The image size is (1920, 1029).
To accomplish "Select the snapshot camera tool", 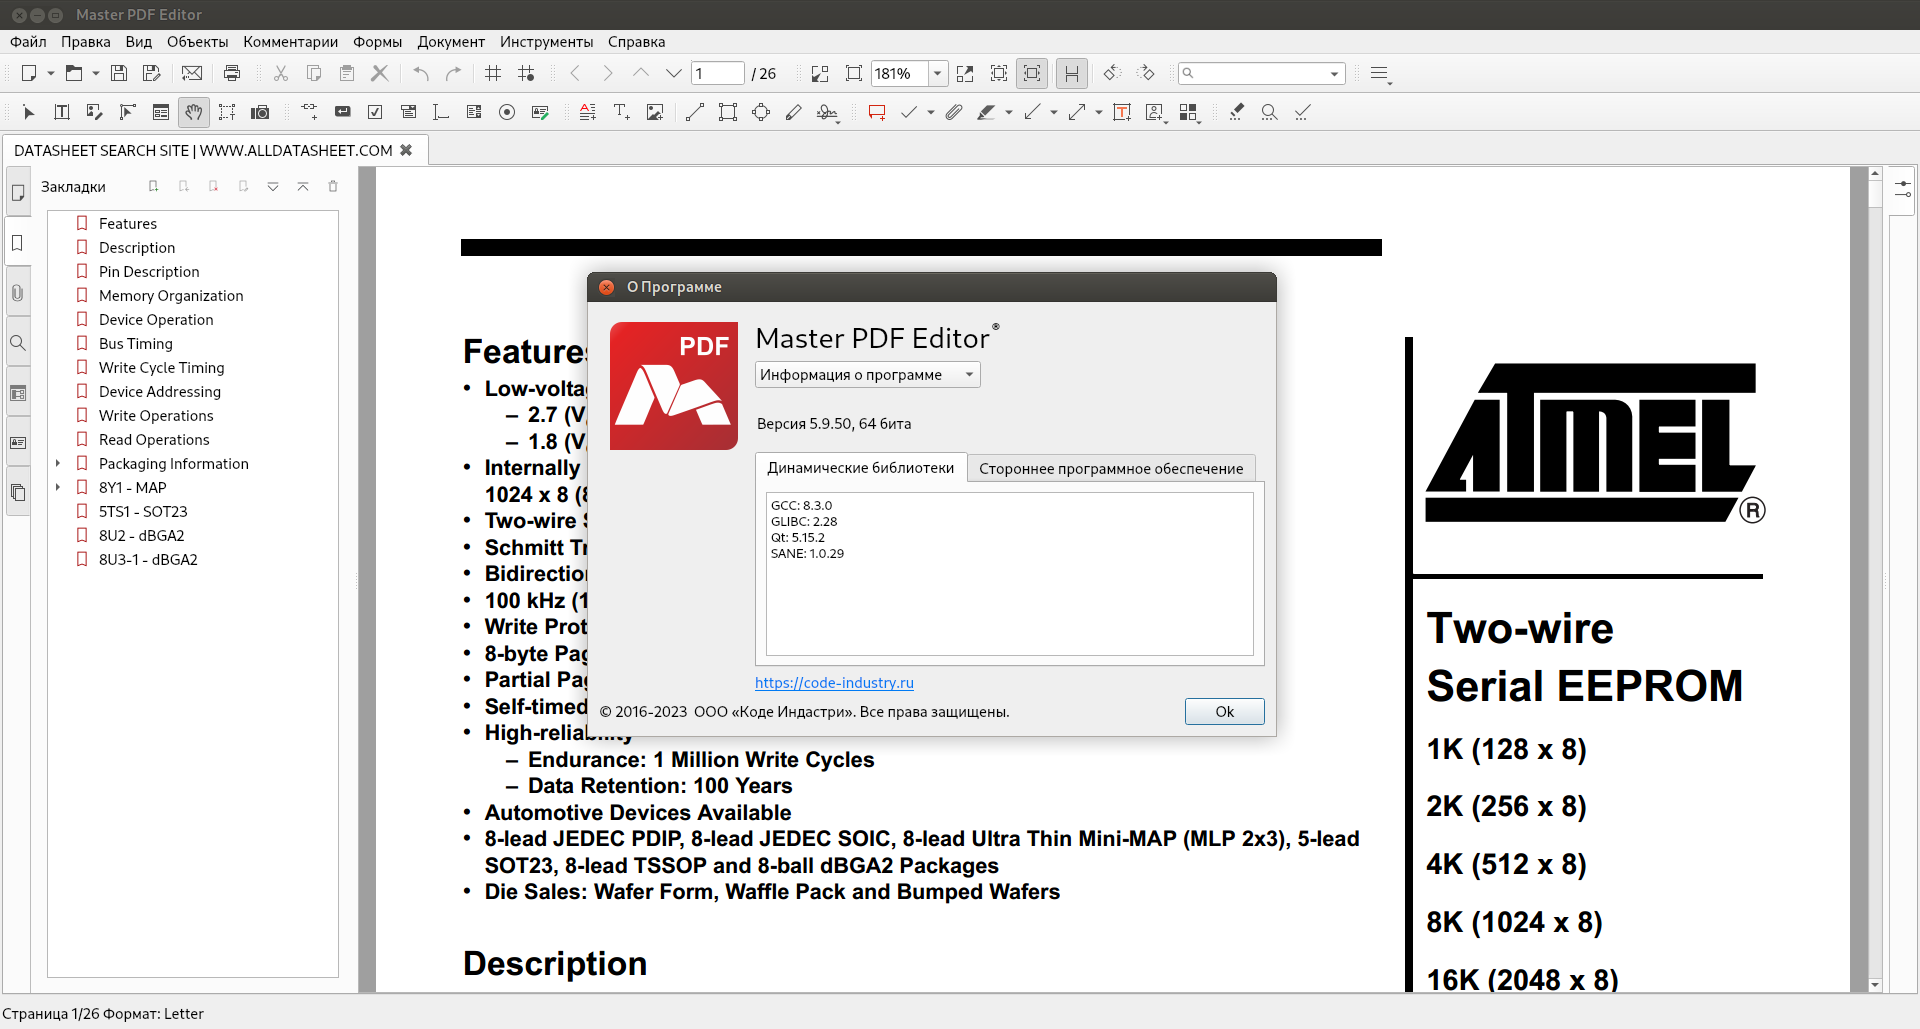I will (260, 113).
